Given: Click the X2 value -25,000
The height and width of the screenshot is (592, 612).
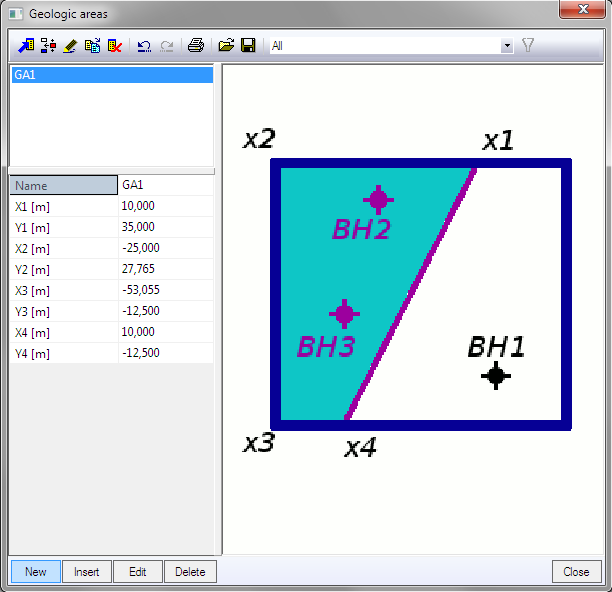Looking at the screenshot, I should point(165,248).
